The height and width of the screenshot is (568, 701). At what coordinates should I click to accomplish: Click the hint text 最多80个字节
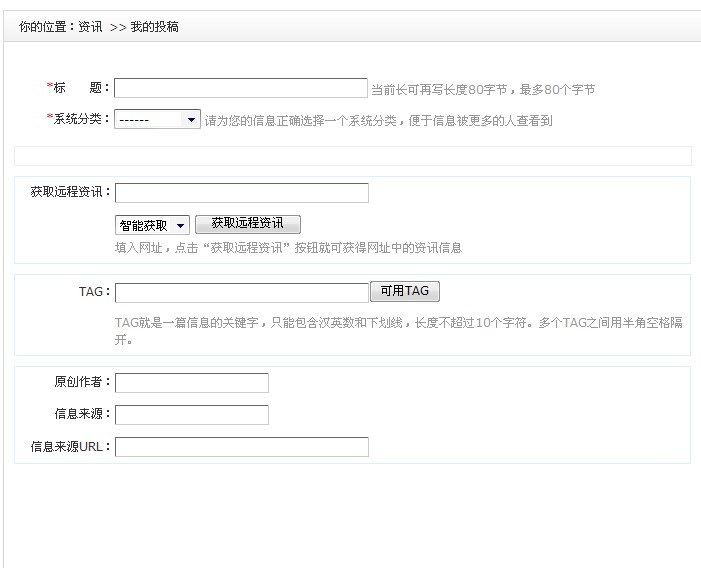557,90
